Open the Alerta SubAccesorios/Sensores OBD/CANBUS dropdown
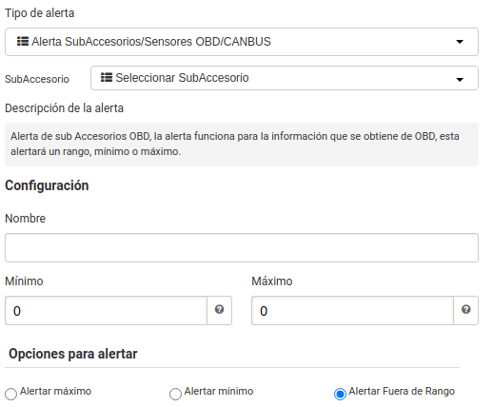 (x=242, y=42)
